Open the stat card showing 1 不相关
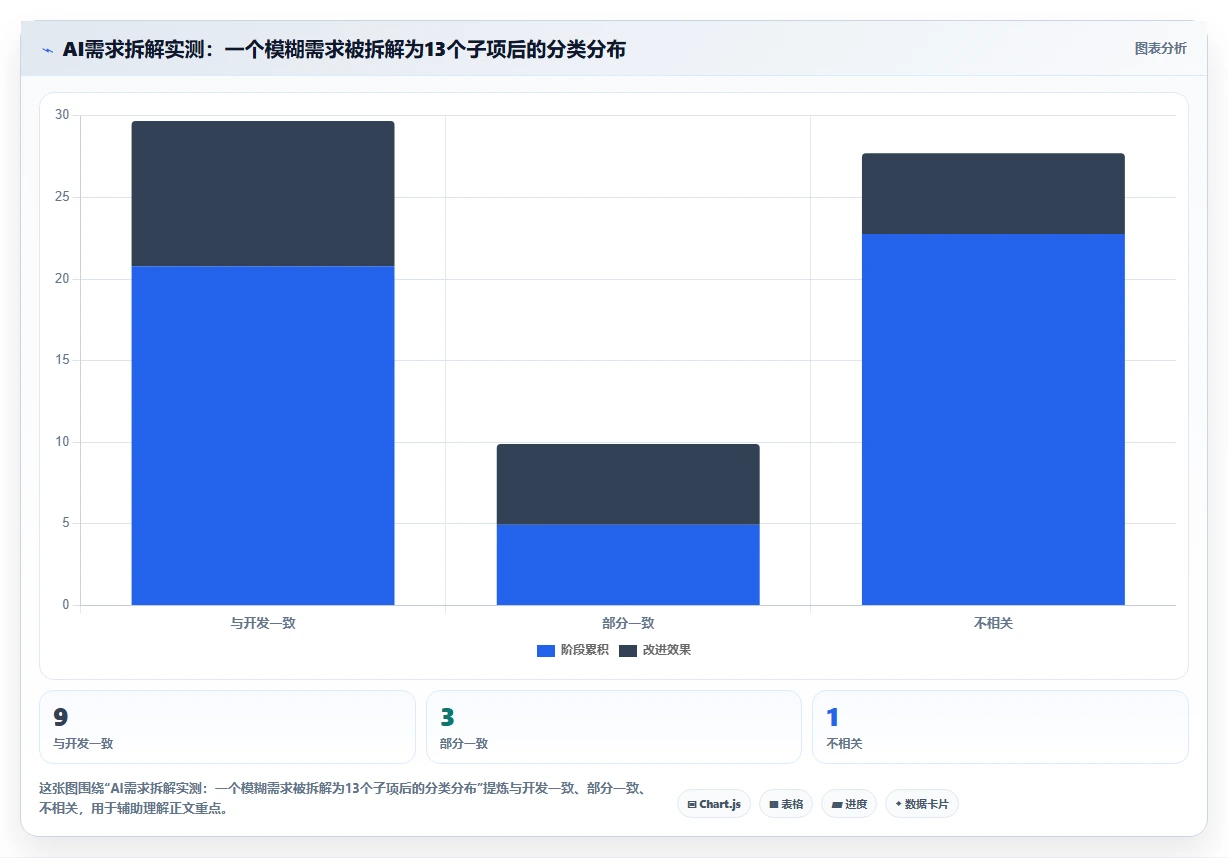 pos(1000,727)
